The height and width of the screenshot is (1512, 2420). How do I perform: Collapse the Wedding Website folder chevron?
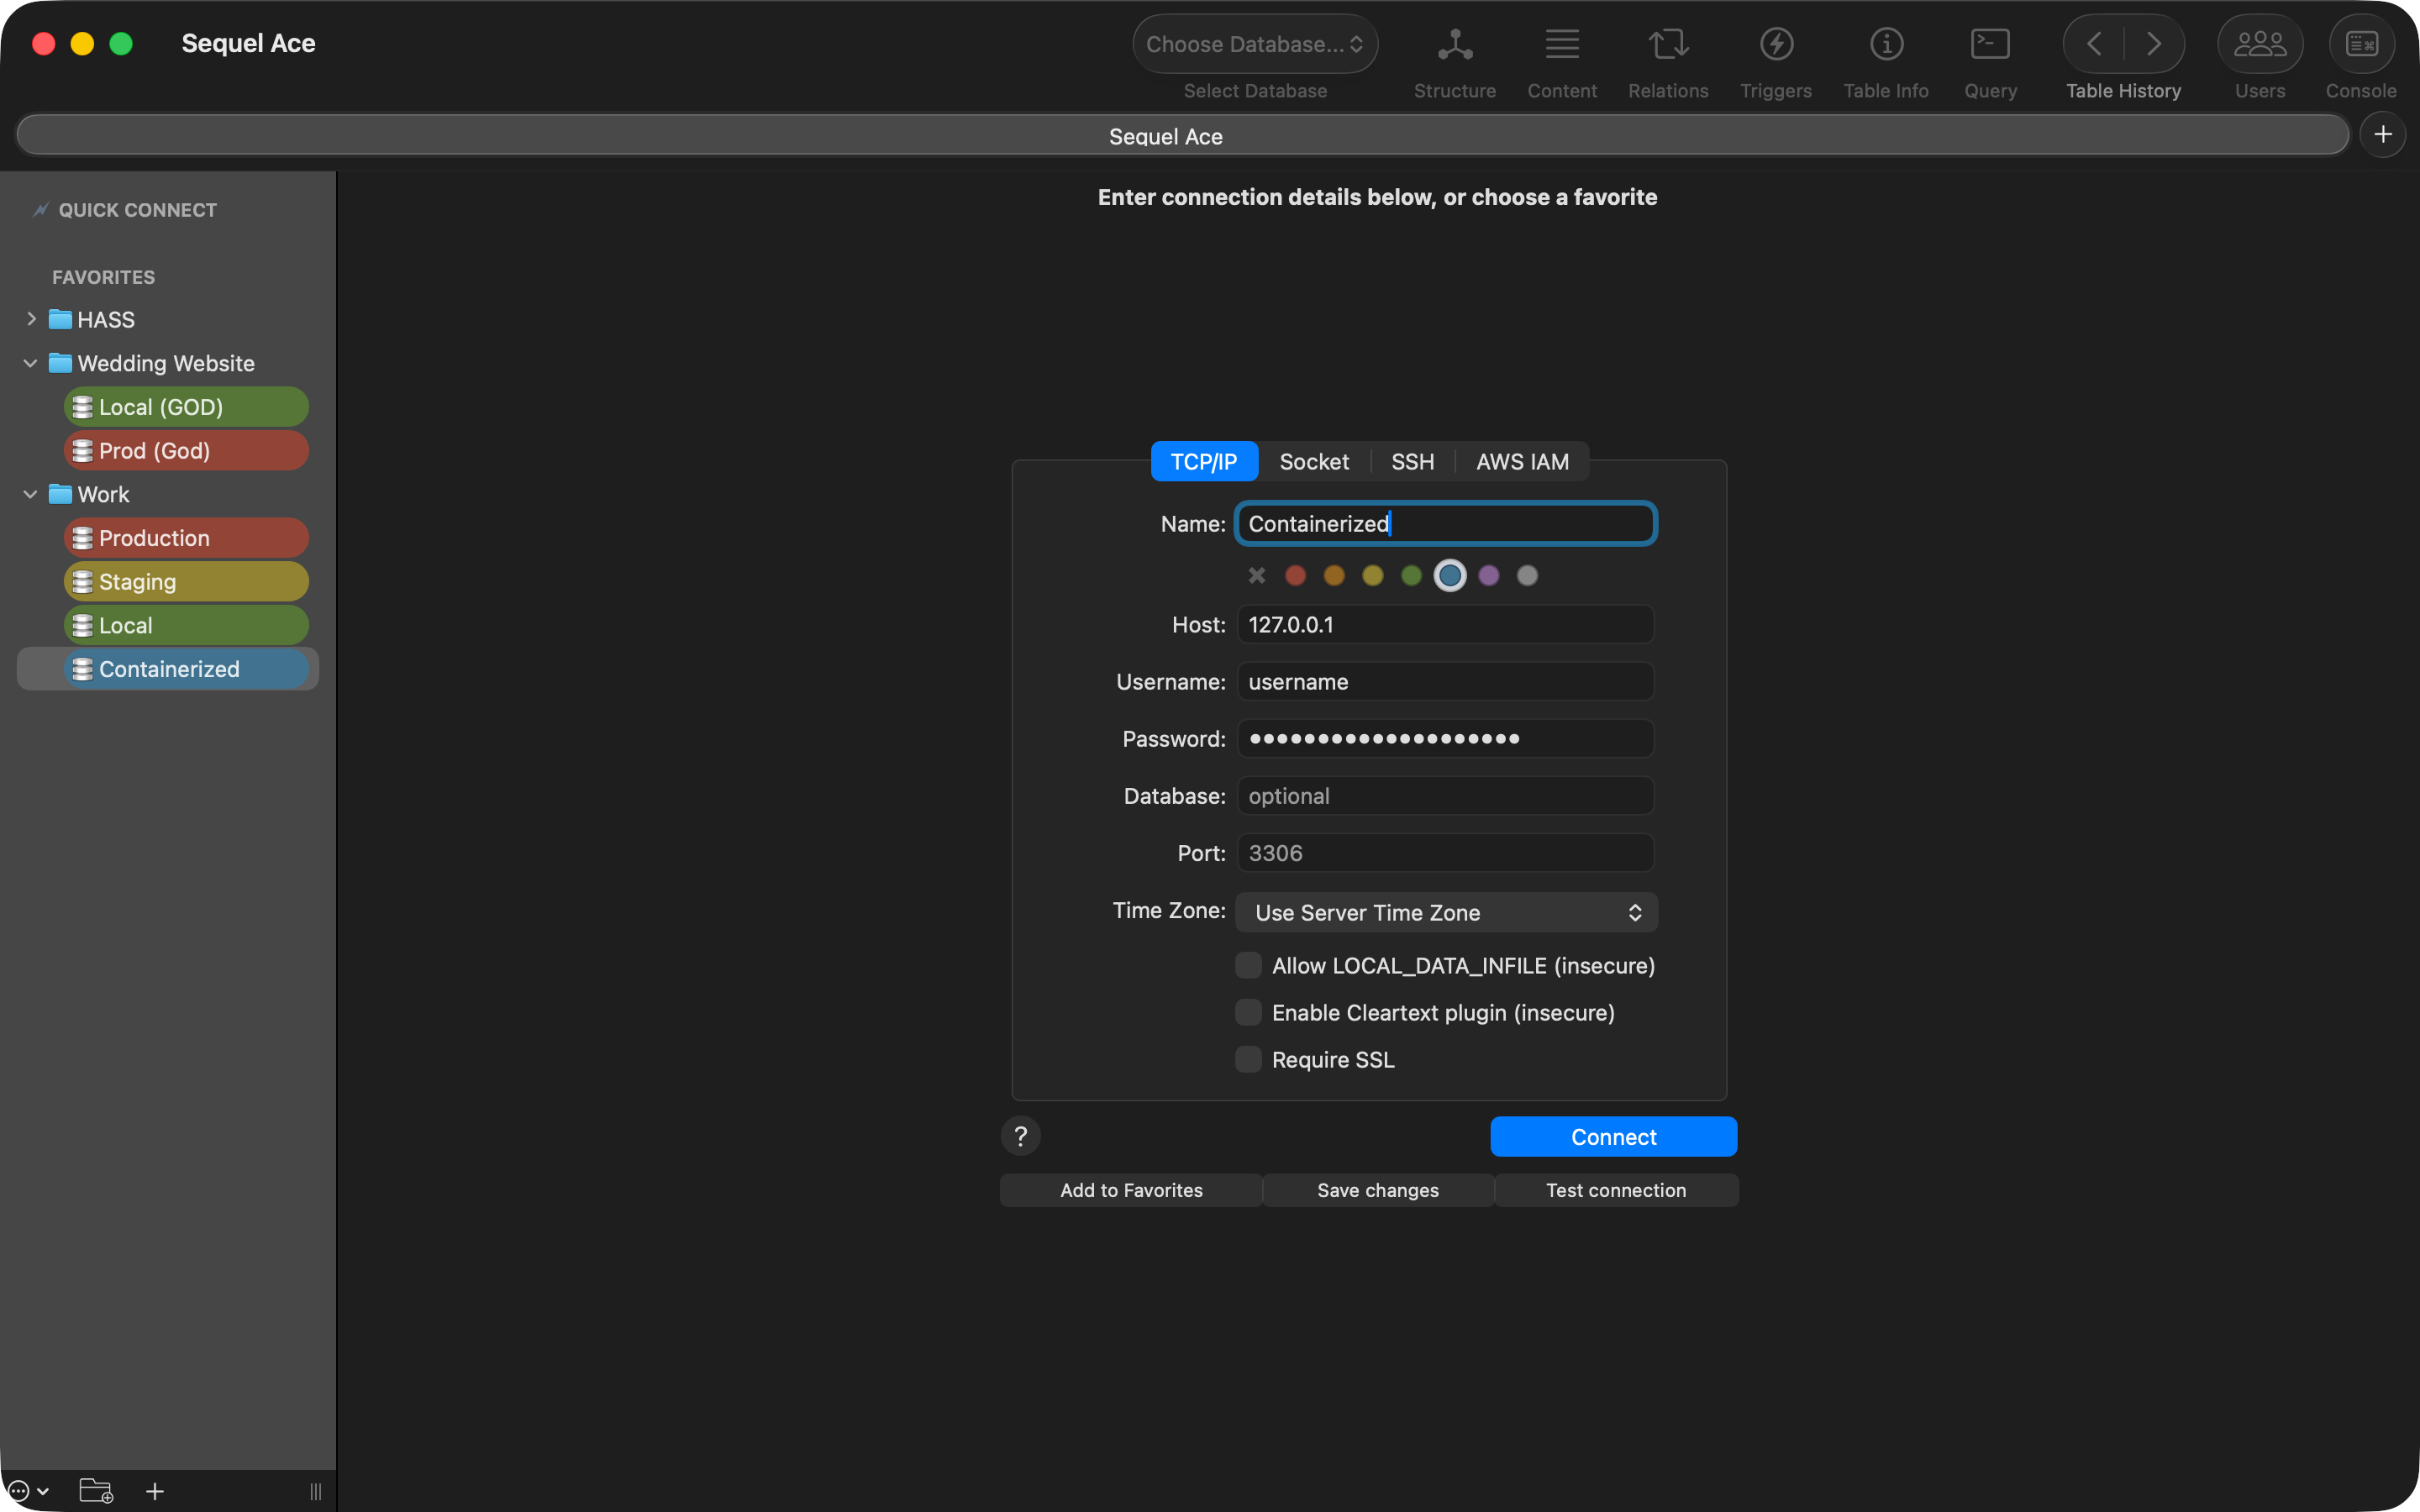[31, 363]
